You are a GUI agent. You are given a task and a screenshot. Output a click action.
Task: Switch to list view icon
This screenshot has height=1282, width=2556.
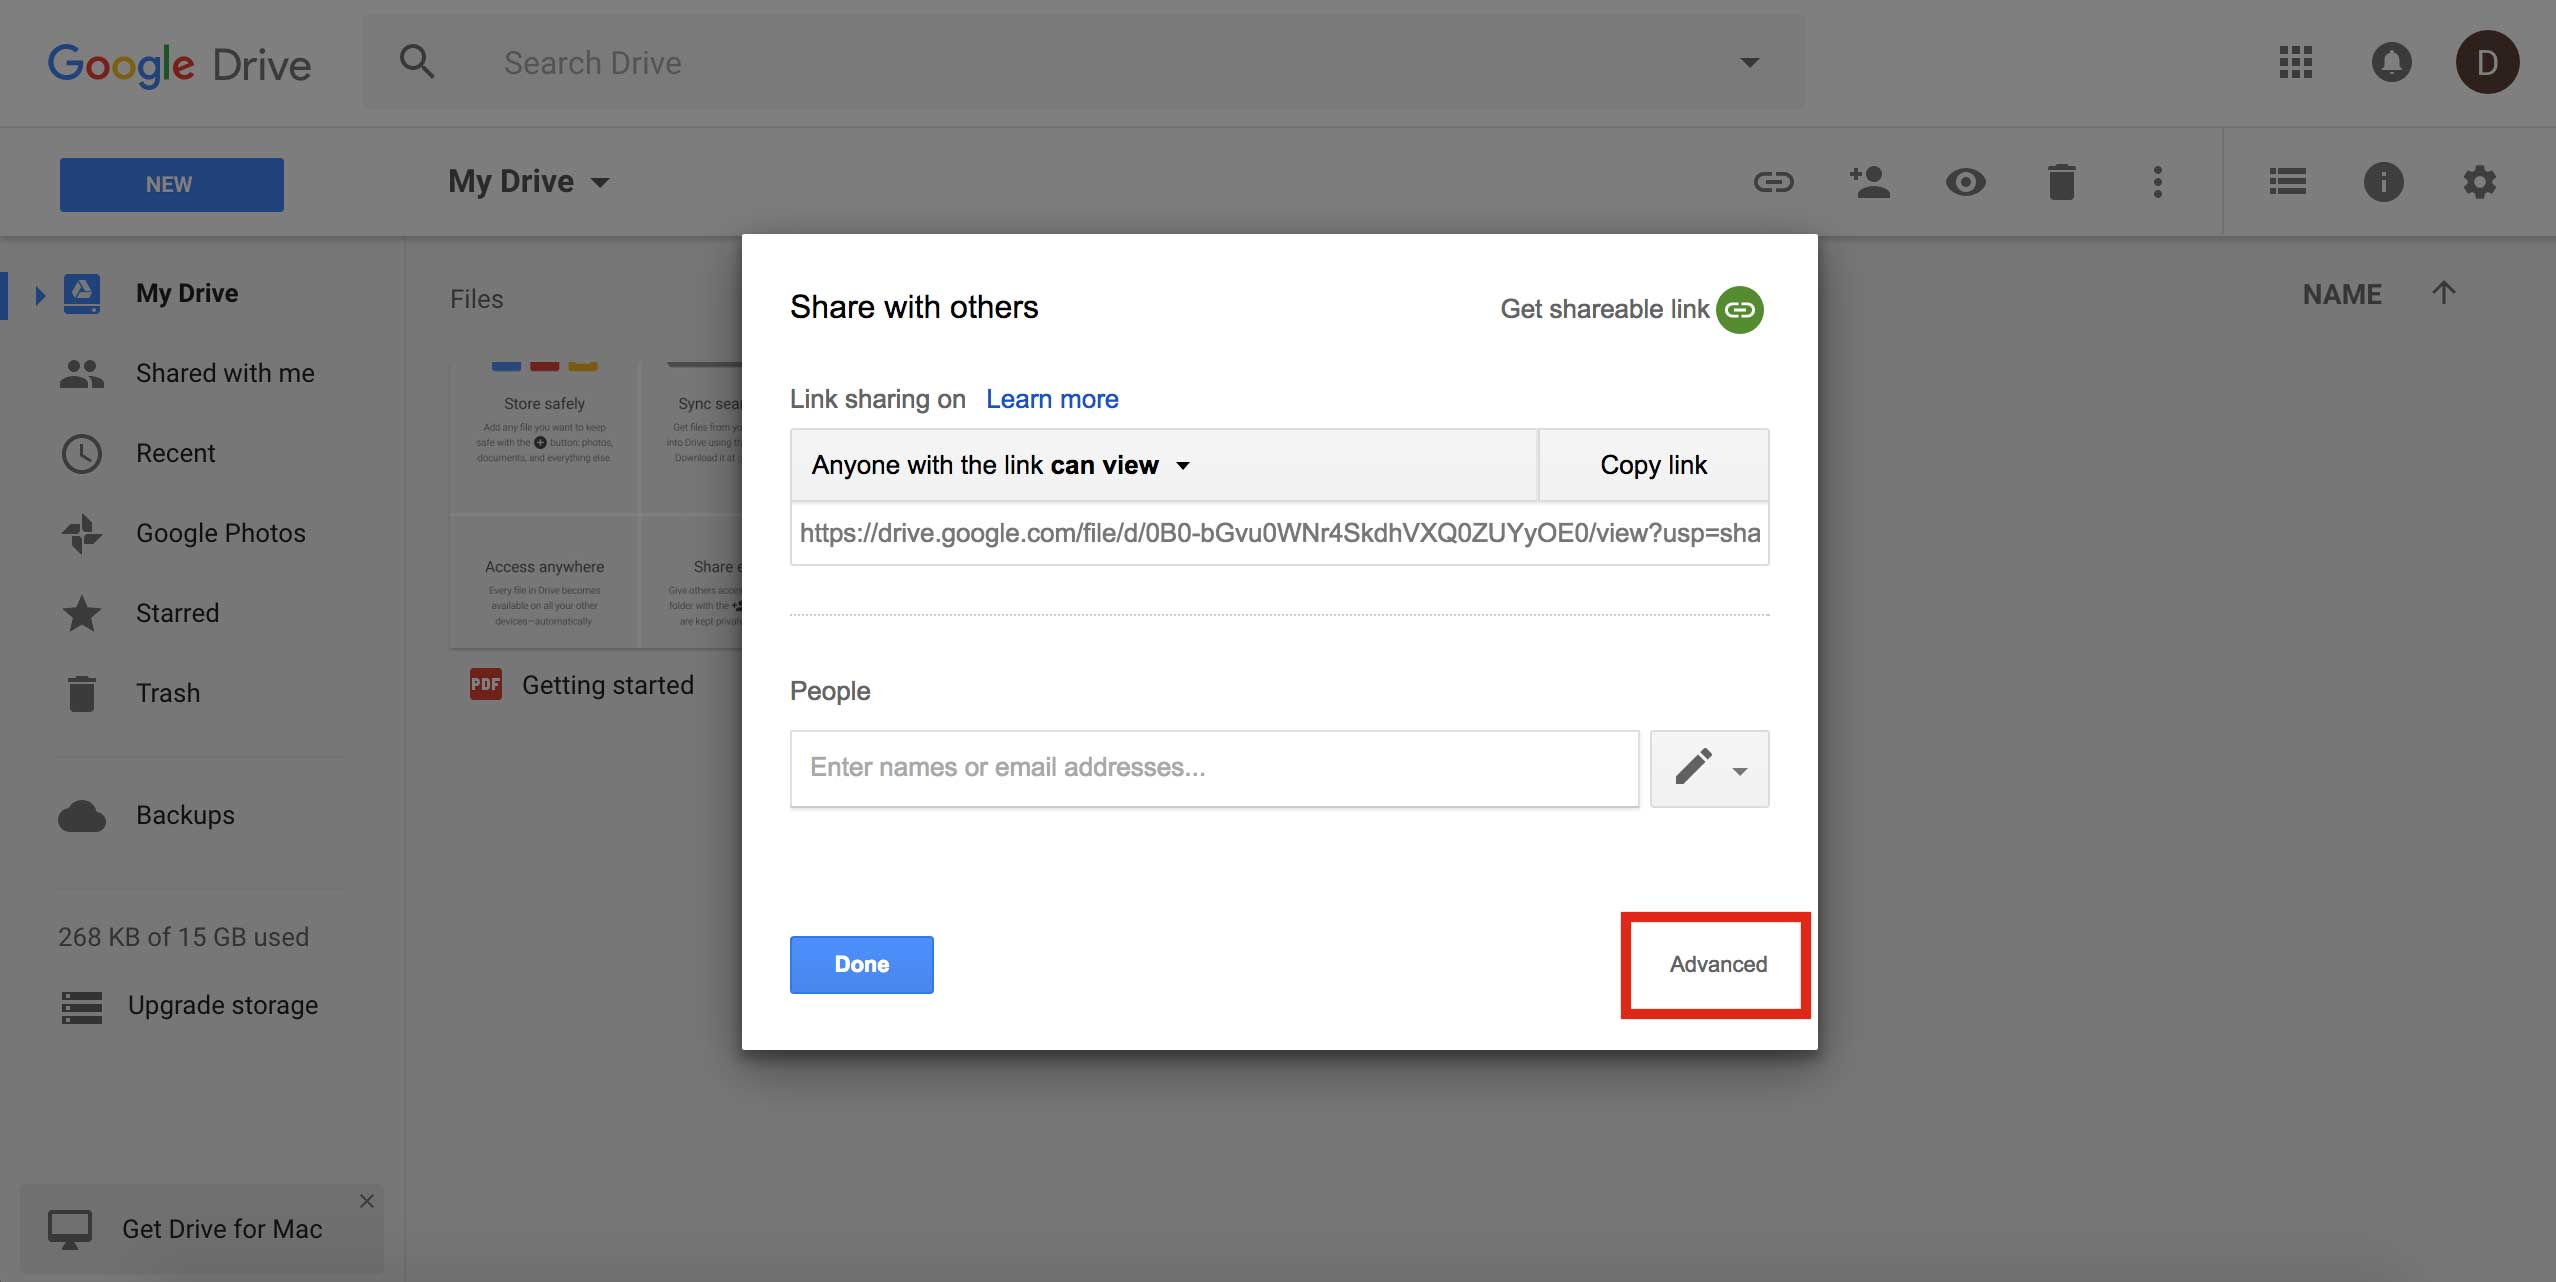[x=2287, y=182]
